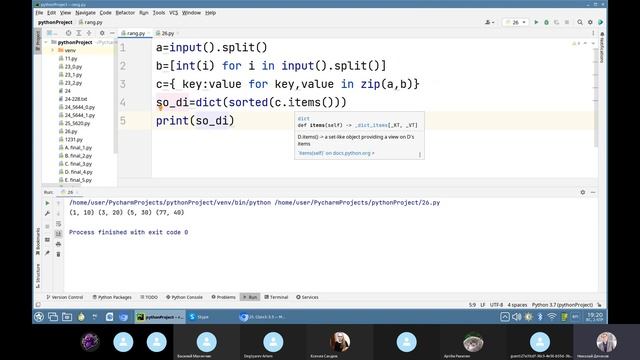Click the user account icon in toolbar
The width and height of the screenshot is (640, 360).
tap(489, 22)
